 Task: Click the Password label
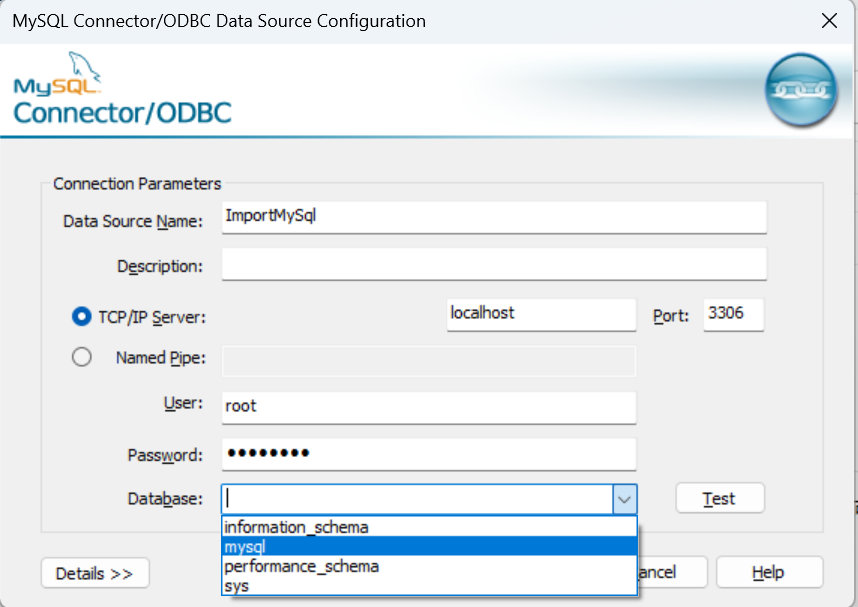pos(165,455)
